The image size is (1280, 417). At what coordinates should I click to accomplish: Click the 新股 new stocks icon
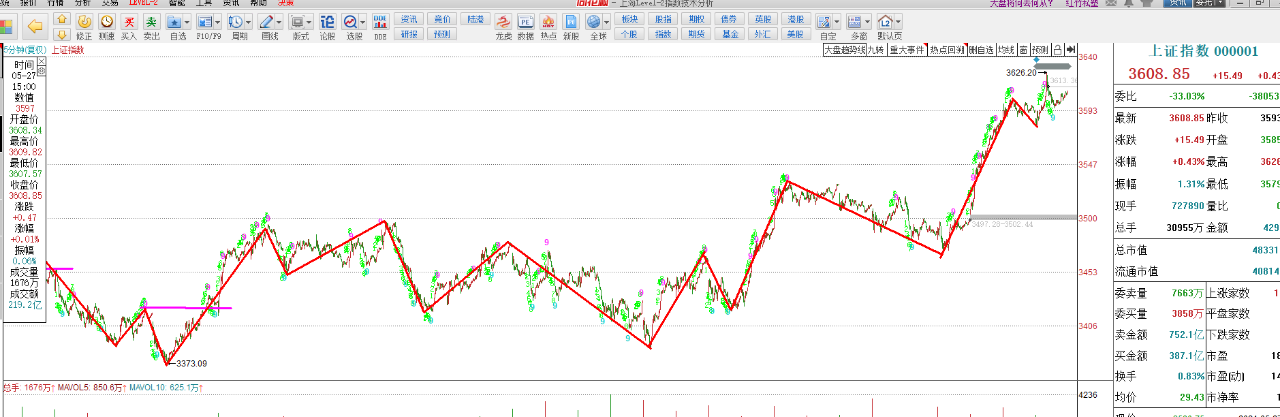click(x=571, y=25)
